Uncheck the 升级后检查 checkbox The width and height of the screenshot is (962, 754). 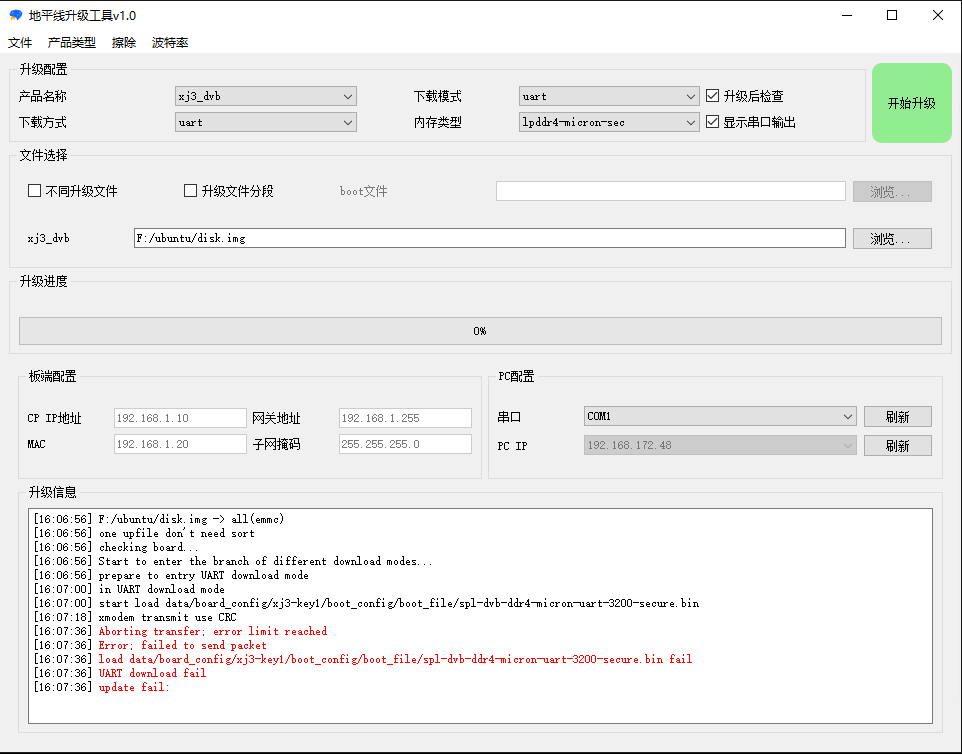pos(713,96)
